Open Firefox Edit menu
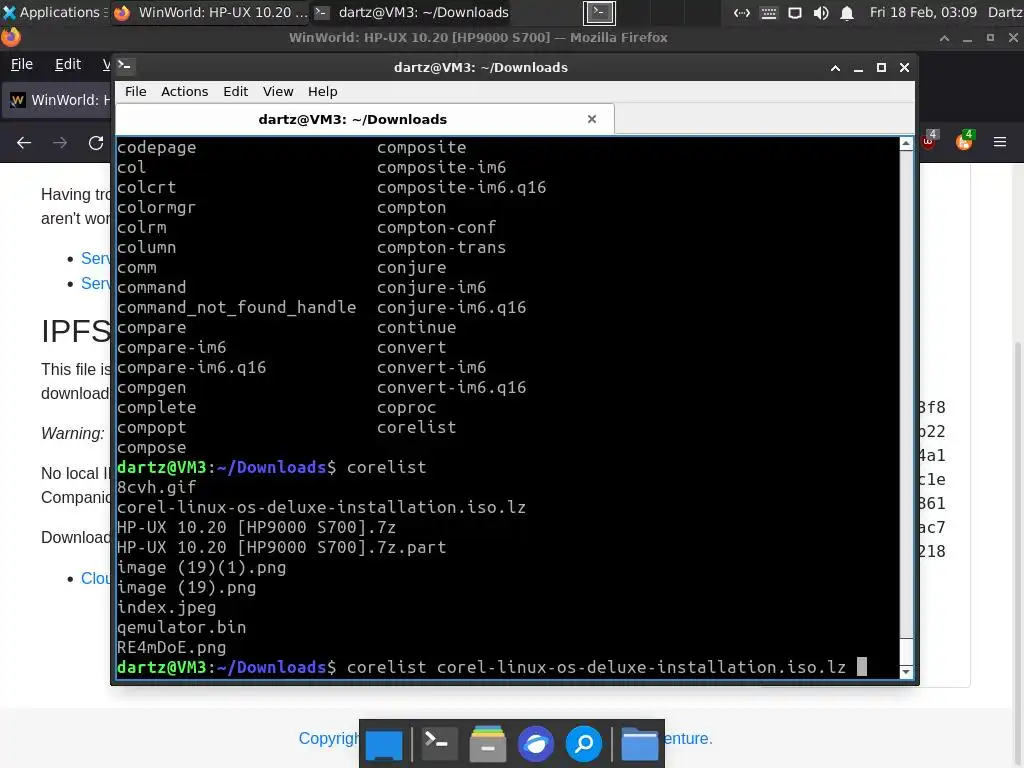 [68, 64]
